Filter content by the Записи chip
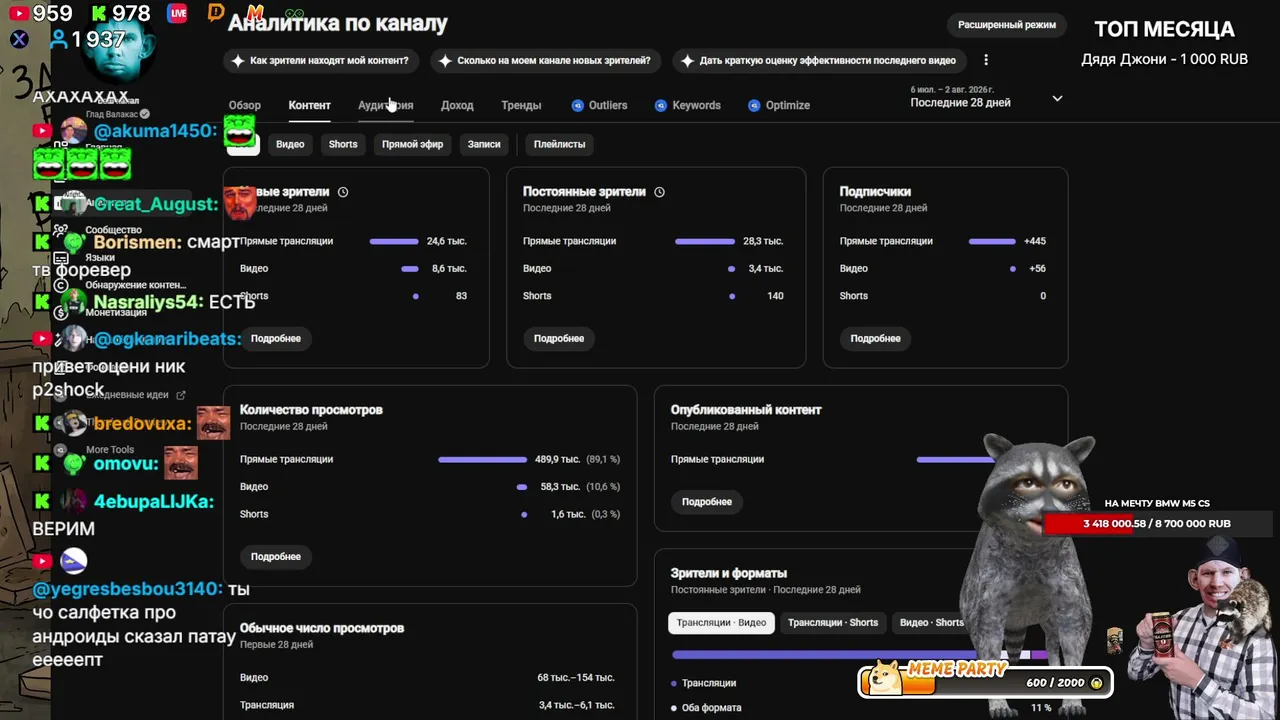1280x720 pixels. pos(484,144)
